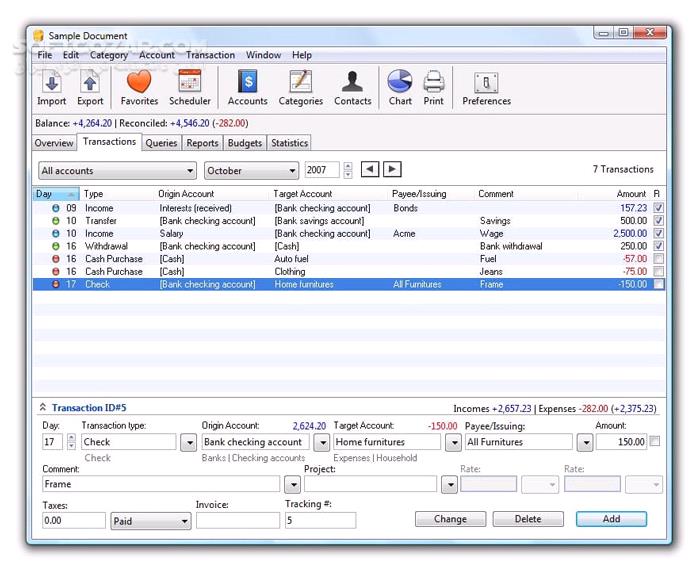Switch to the Overview tab
Image resolution: width=700 pixels, height=571 pixels.
click(54, 143)
